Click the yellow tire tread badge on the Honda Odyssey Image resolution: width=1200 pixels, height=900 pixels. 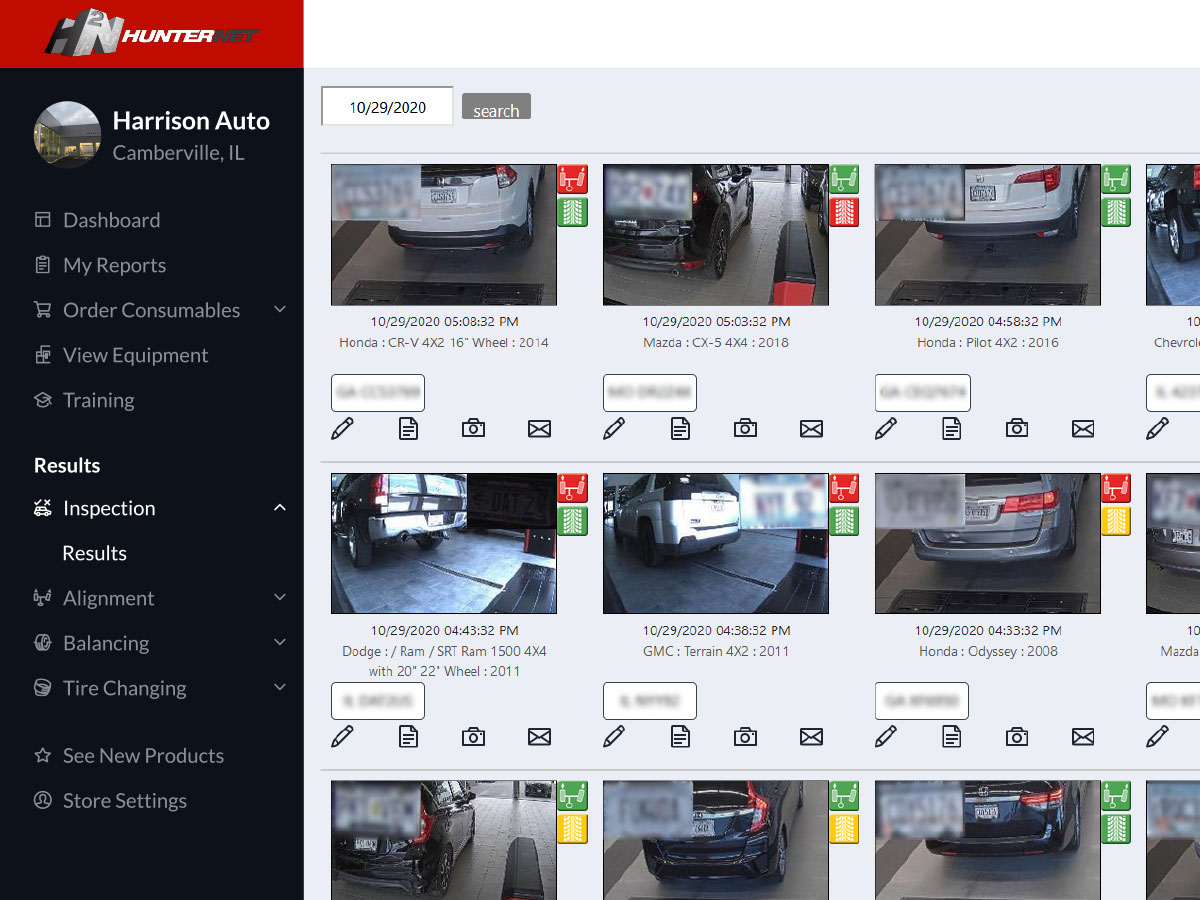[x=1116, y=520]
